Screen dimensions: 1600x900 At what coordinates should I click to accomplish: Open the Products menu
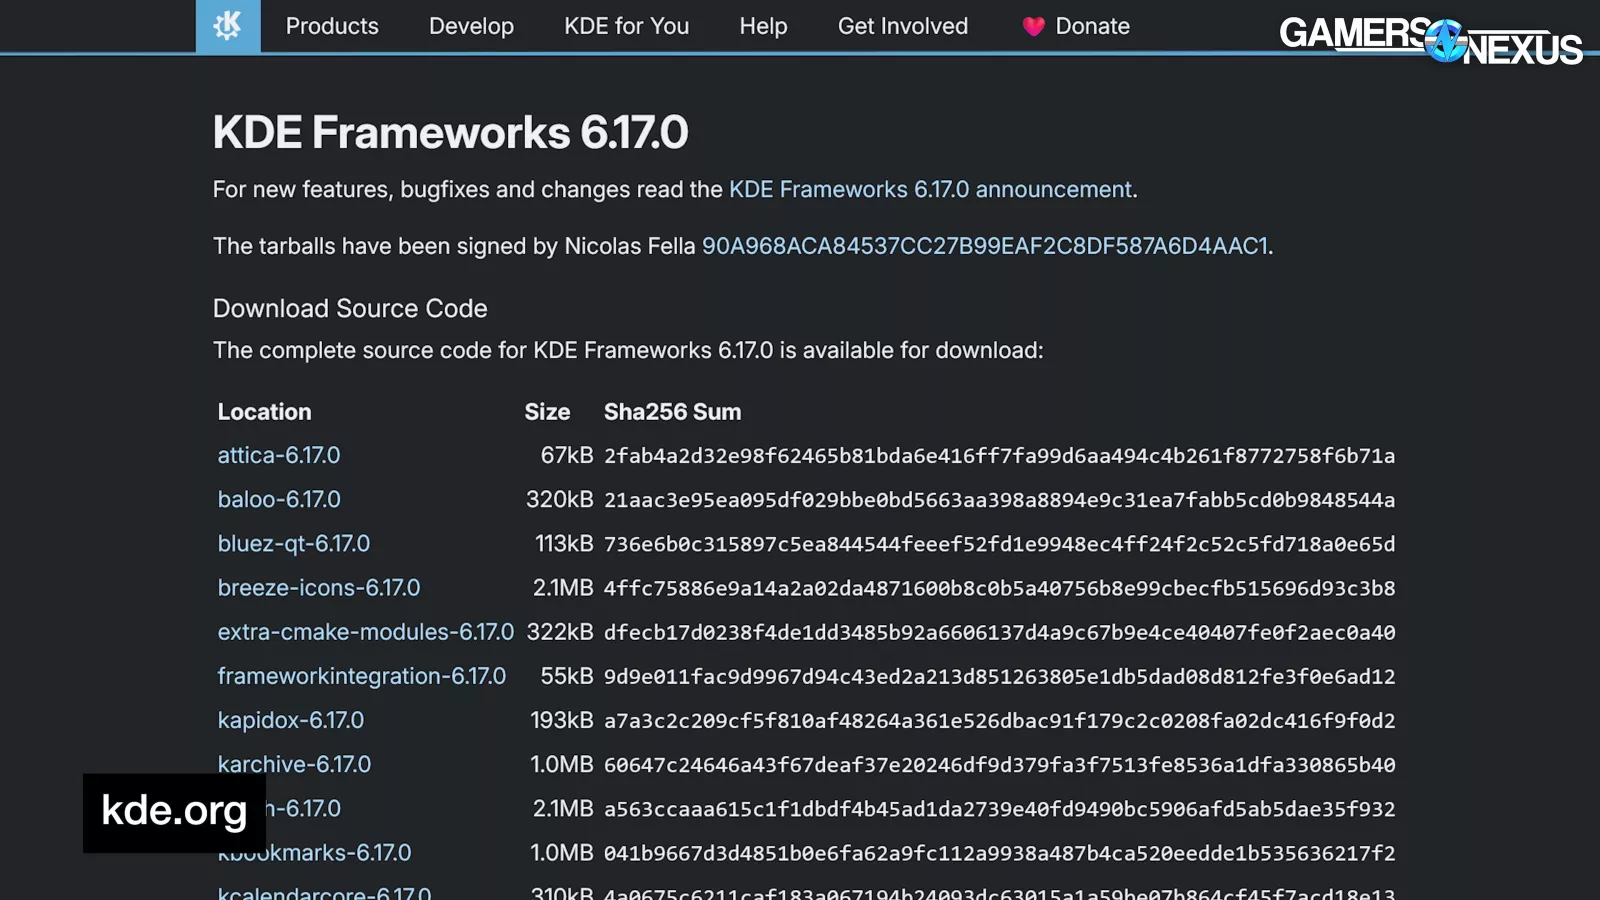pyautogui.click(x=332, y=27)
